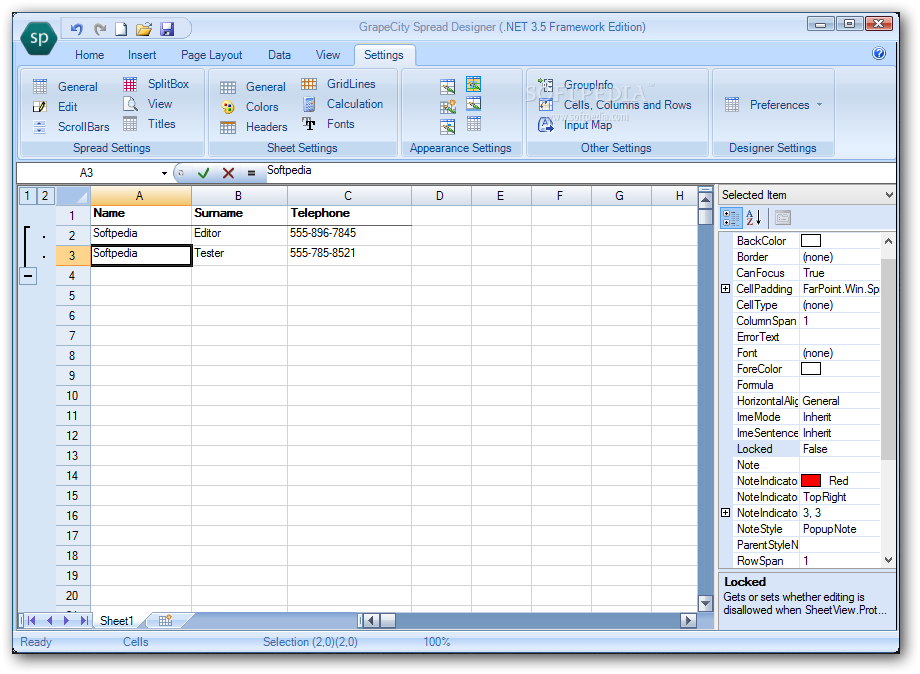The width and height of the screenshot is (920, 674).
Task: Open the sp application menu orb
Action: coord(39,38)
